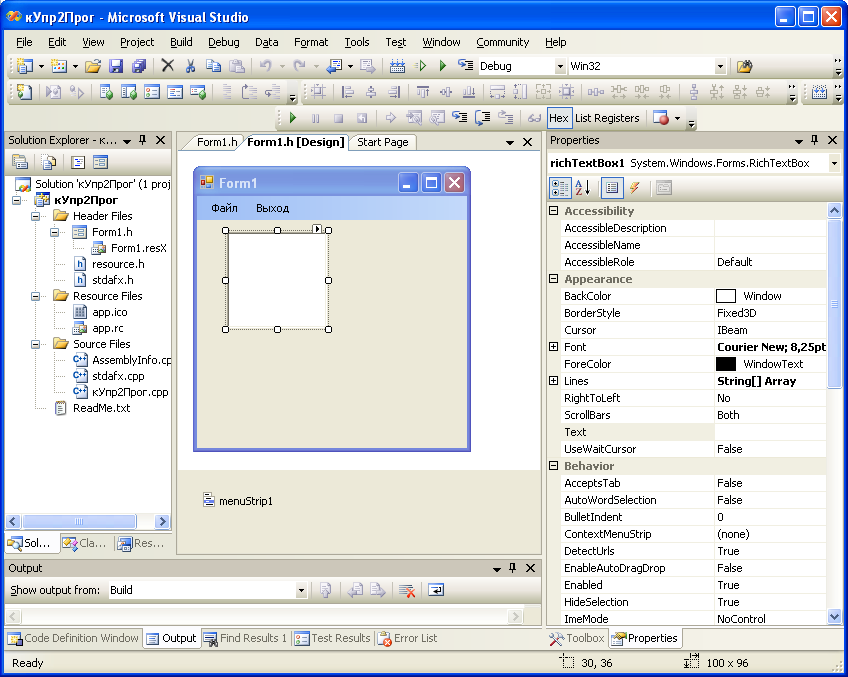The height and width of the screenshot is (677, 848).
Task: Click the Open File toolbar icon
Action: [x=93, y=67]
